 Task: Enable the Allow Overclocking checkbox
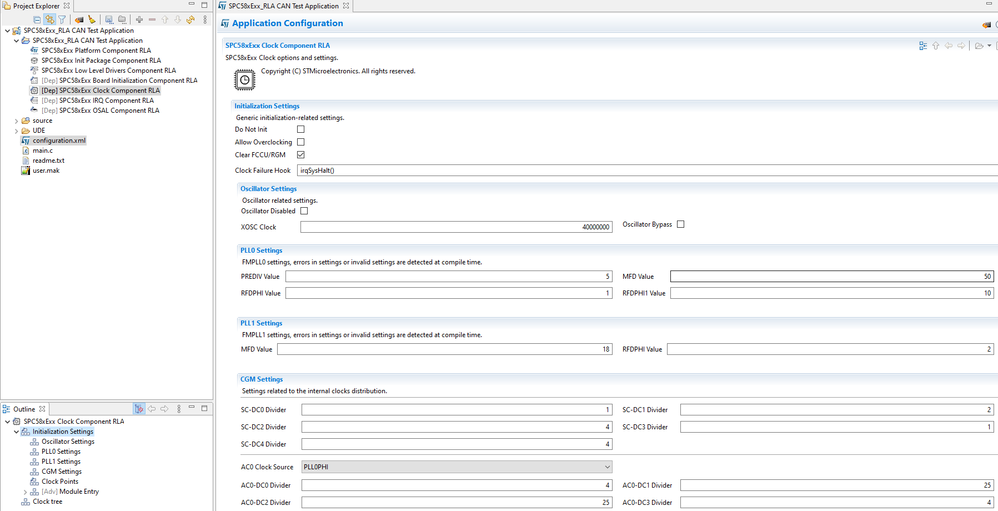click(x=301, y=142)
